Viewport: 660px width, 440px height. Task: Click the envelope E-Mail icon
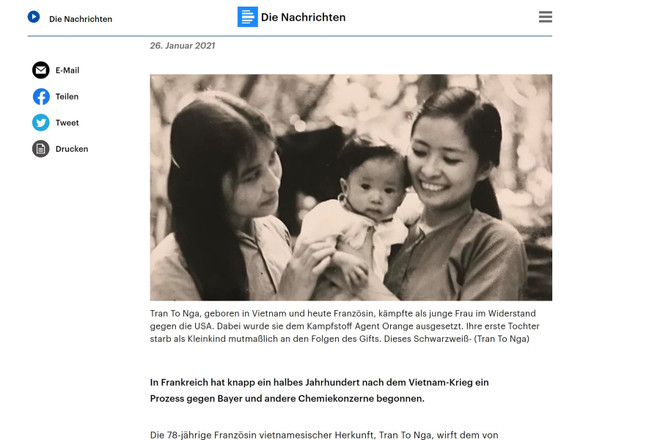tap(41, 70)
